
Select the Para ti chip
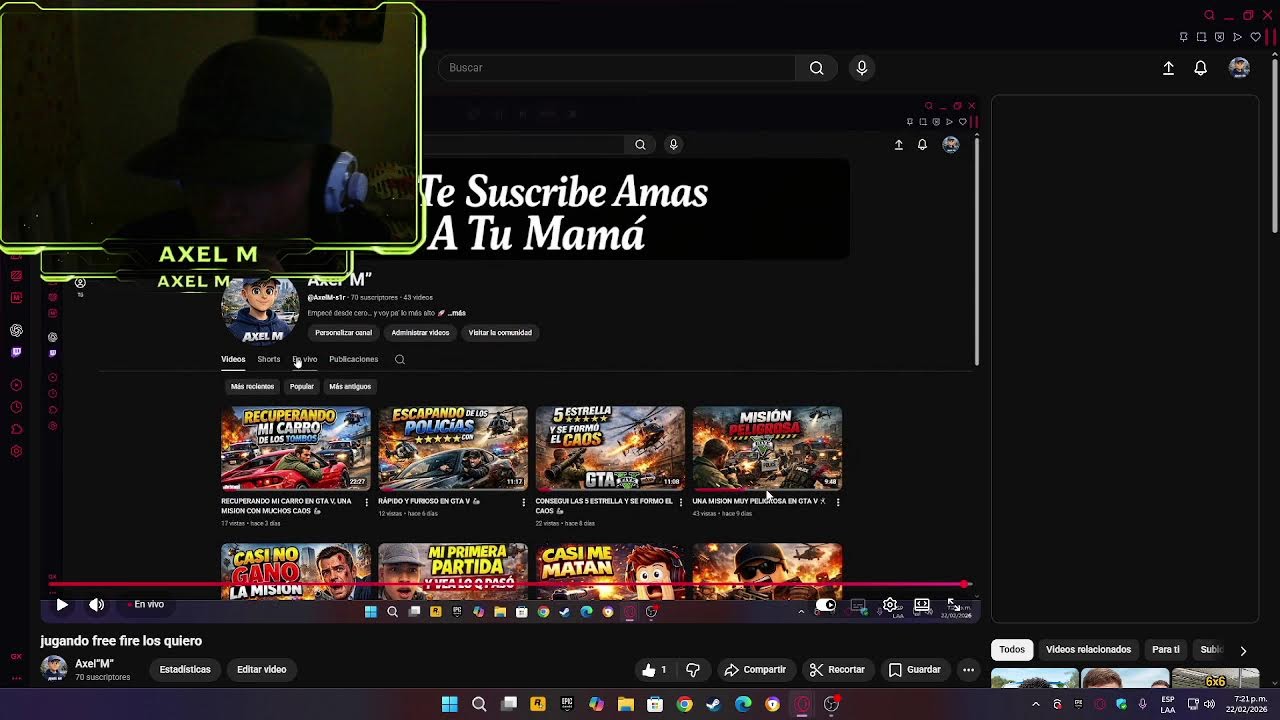pyautogui.click(x=1166, y=650)
